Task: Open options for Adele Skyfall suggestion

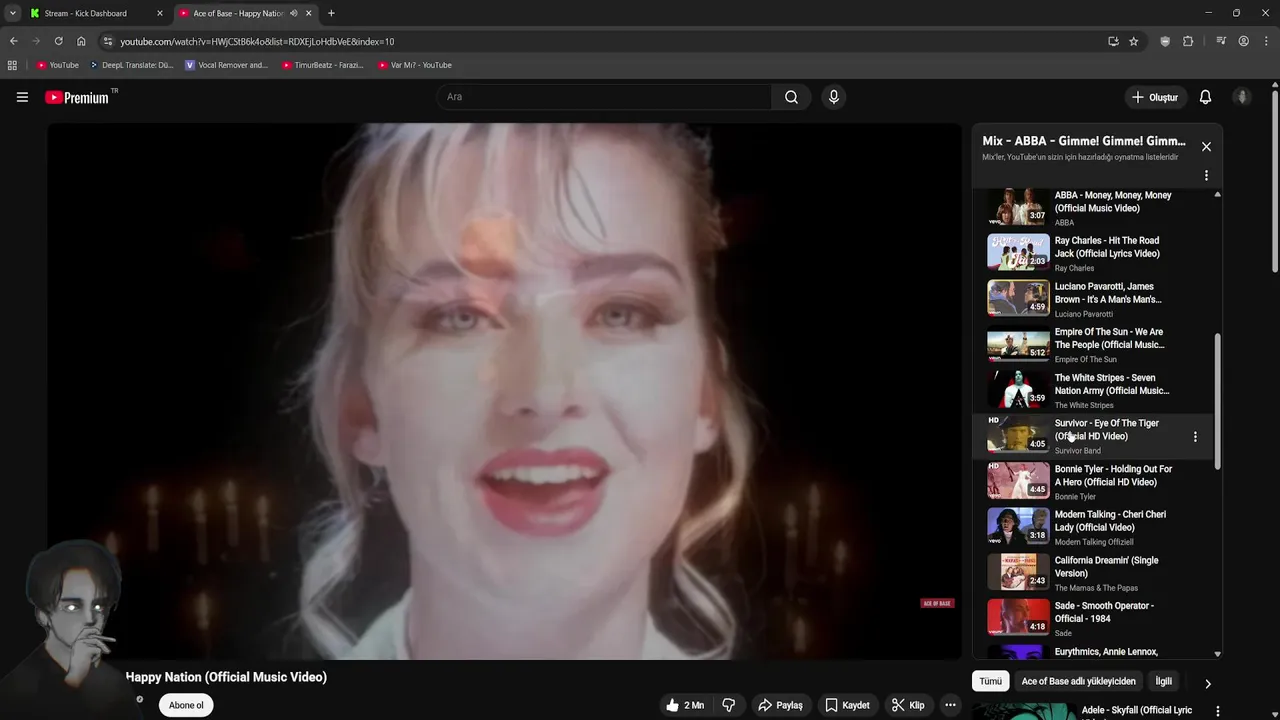Action: (x=1217, y=711)
